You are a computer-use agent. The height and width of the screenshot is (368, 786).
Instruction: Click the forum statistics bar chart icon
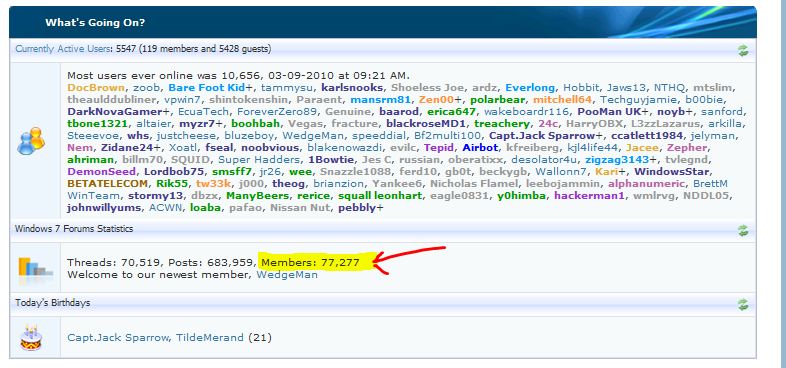[35, 266]
